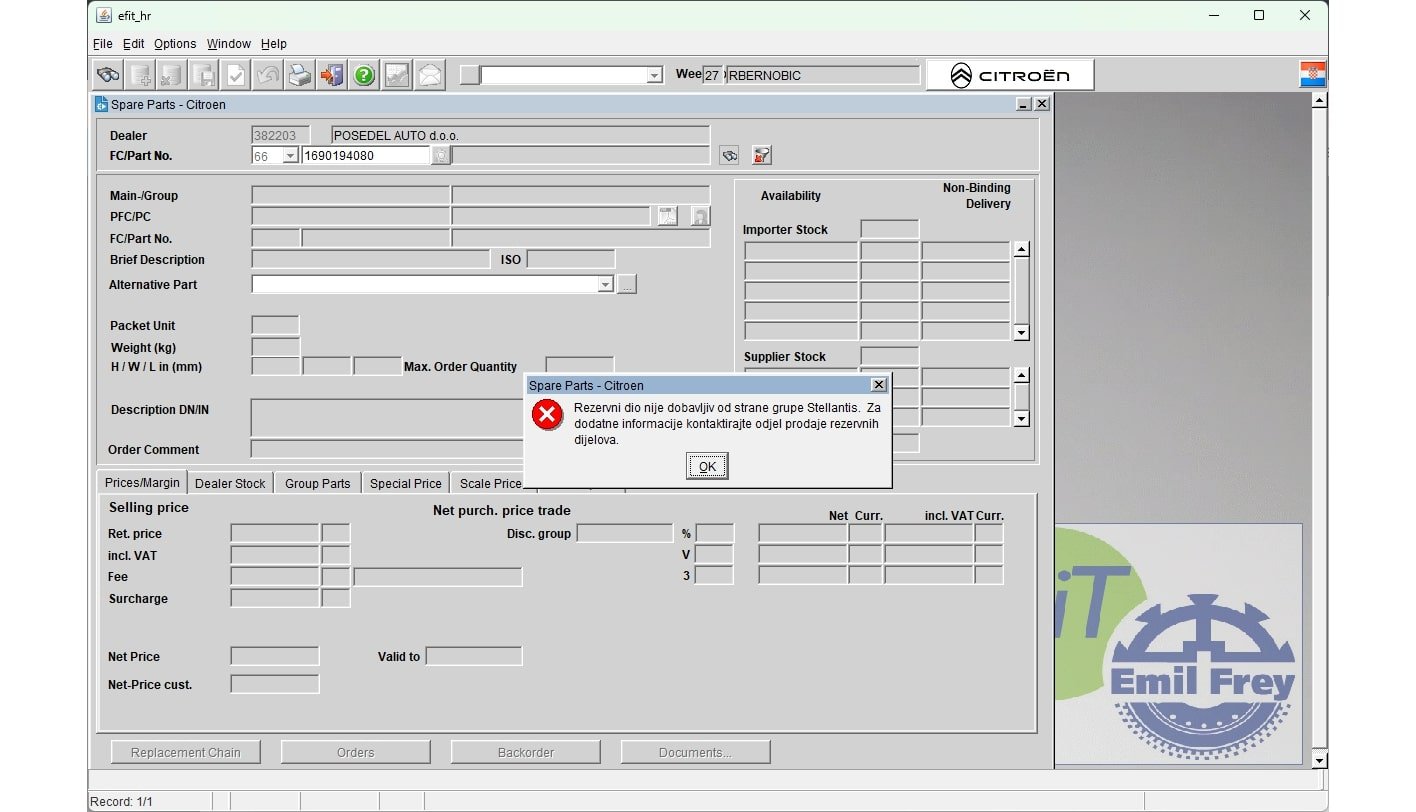Click the Croatian flag icon
The width and height of the screenshot is (1416, 812).
(x=1313, y=74)
